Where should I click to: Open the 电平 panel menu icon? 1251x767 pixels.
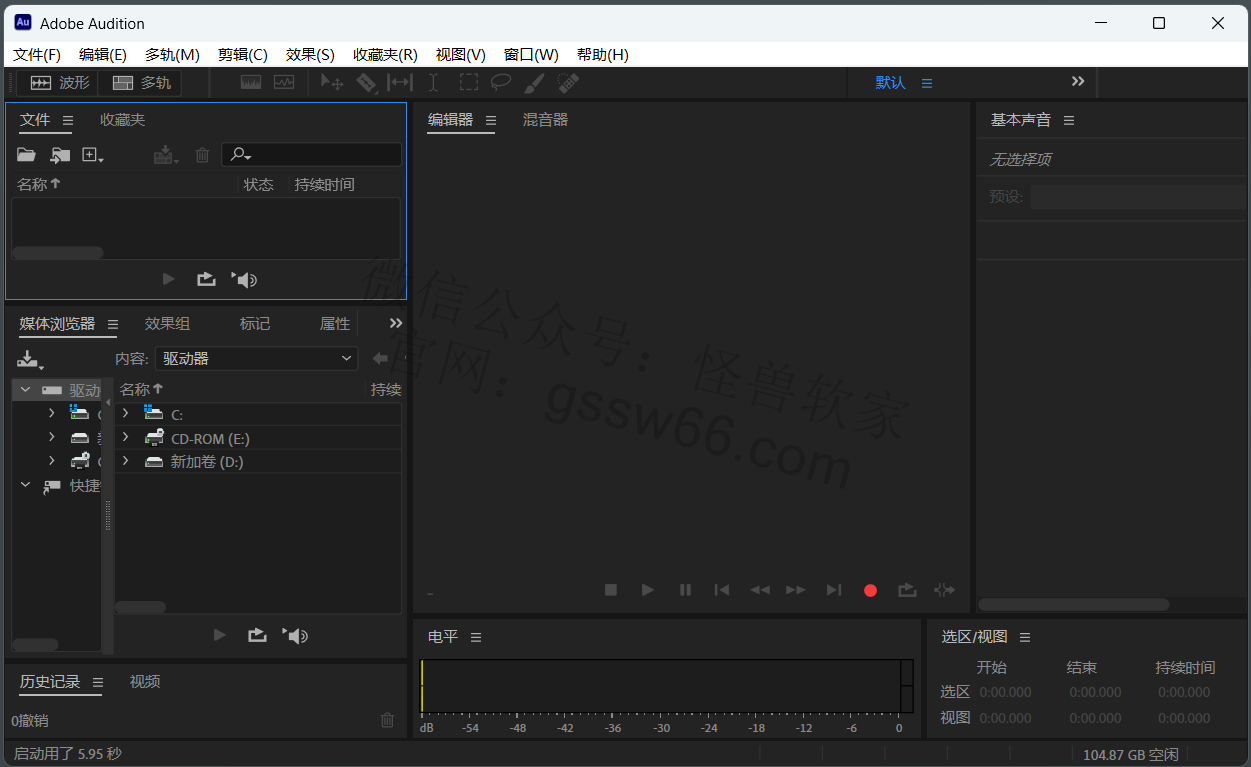[x=476, y=637]
